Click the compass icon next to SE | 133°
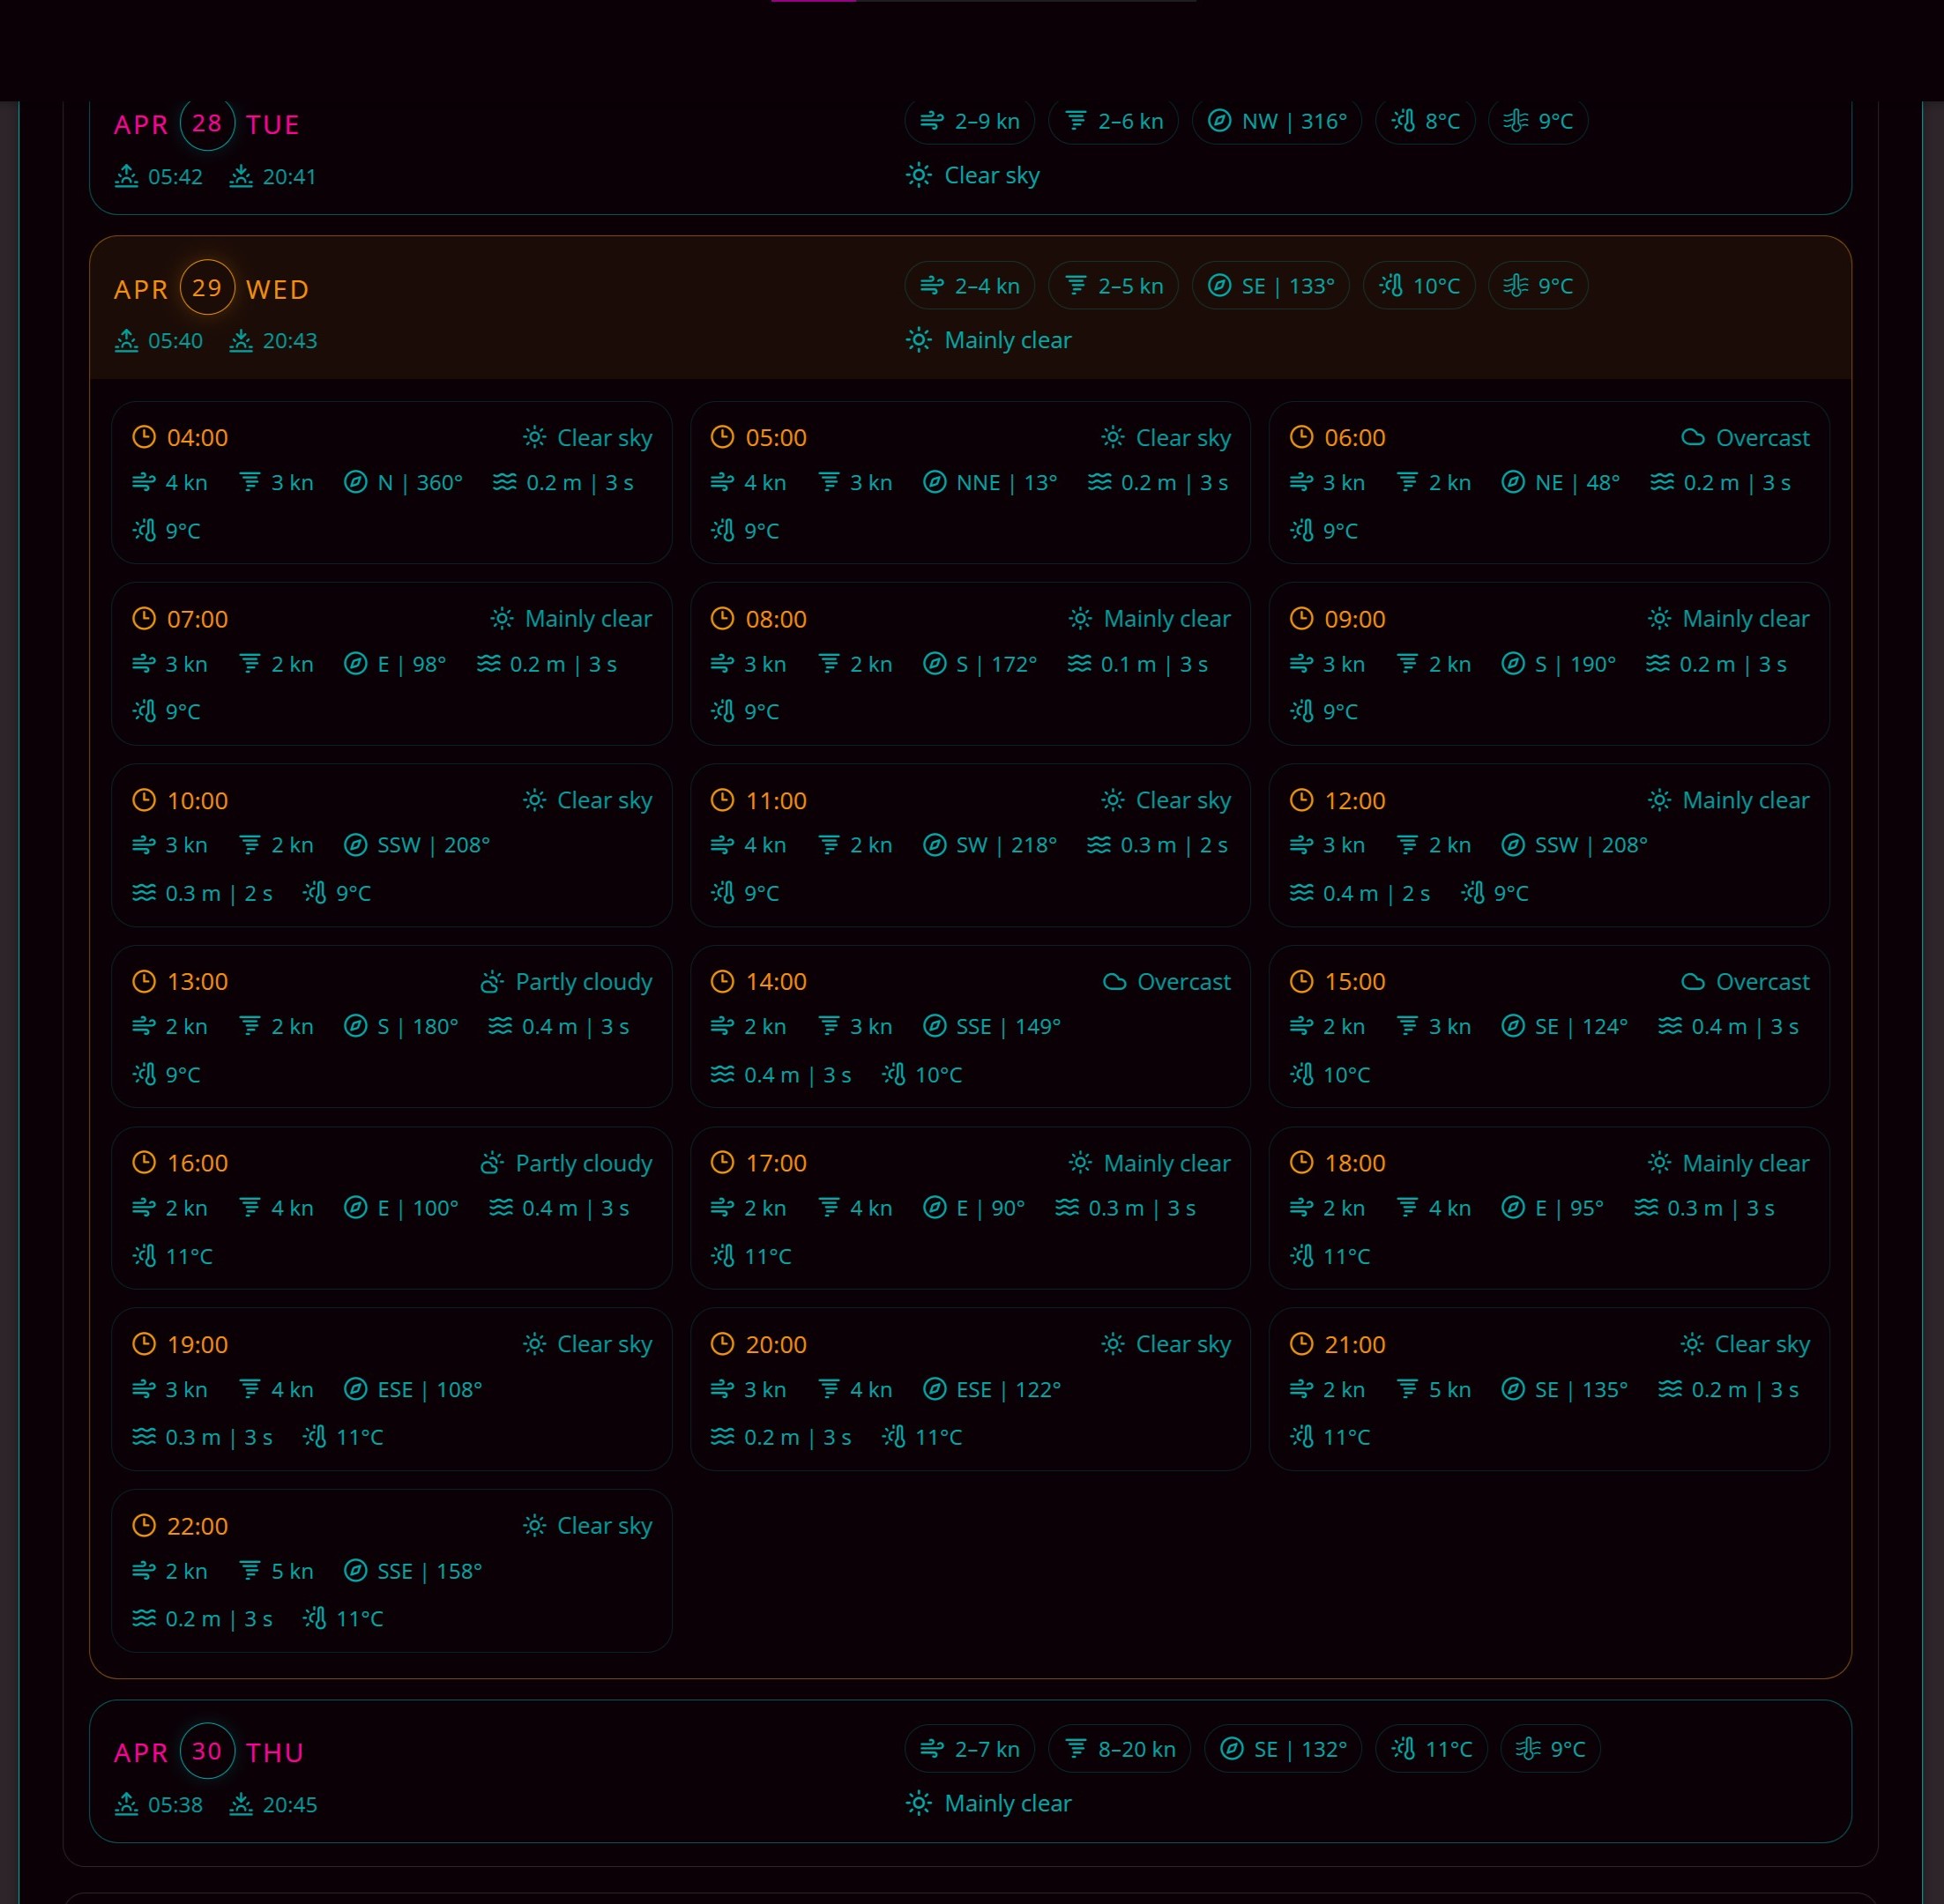 pyautogui.click(x=1219, y=286)
